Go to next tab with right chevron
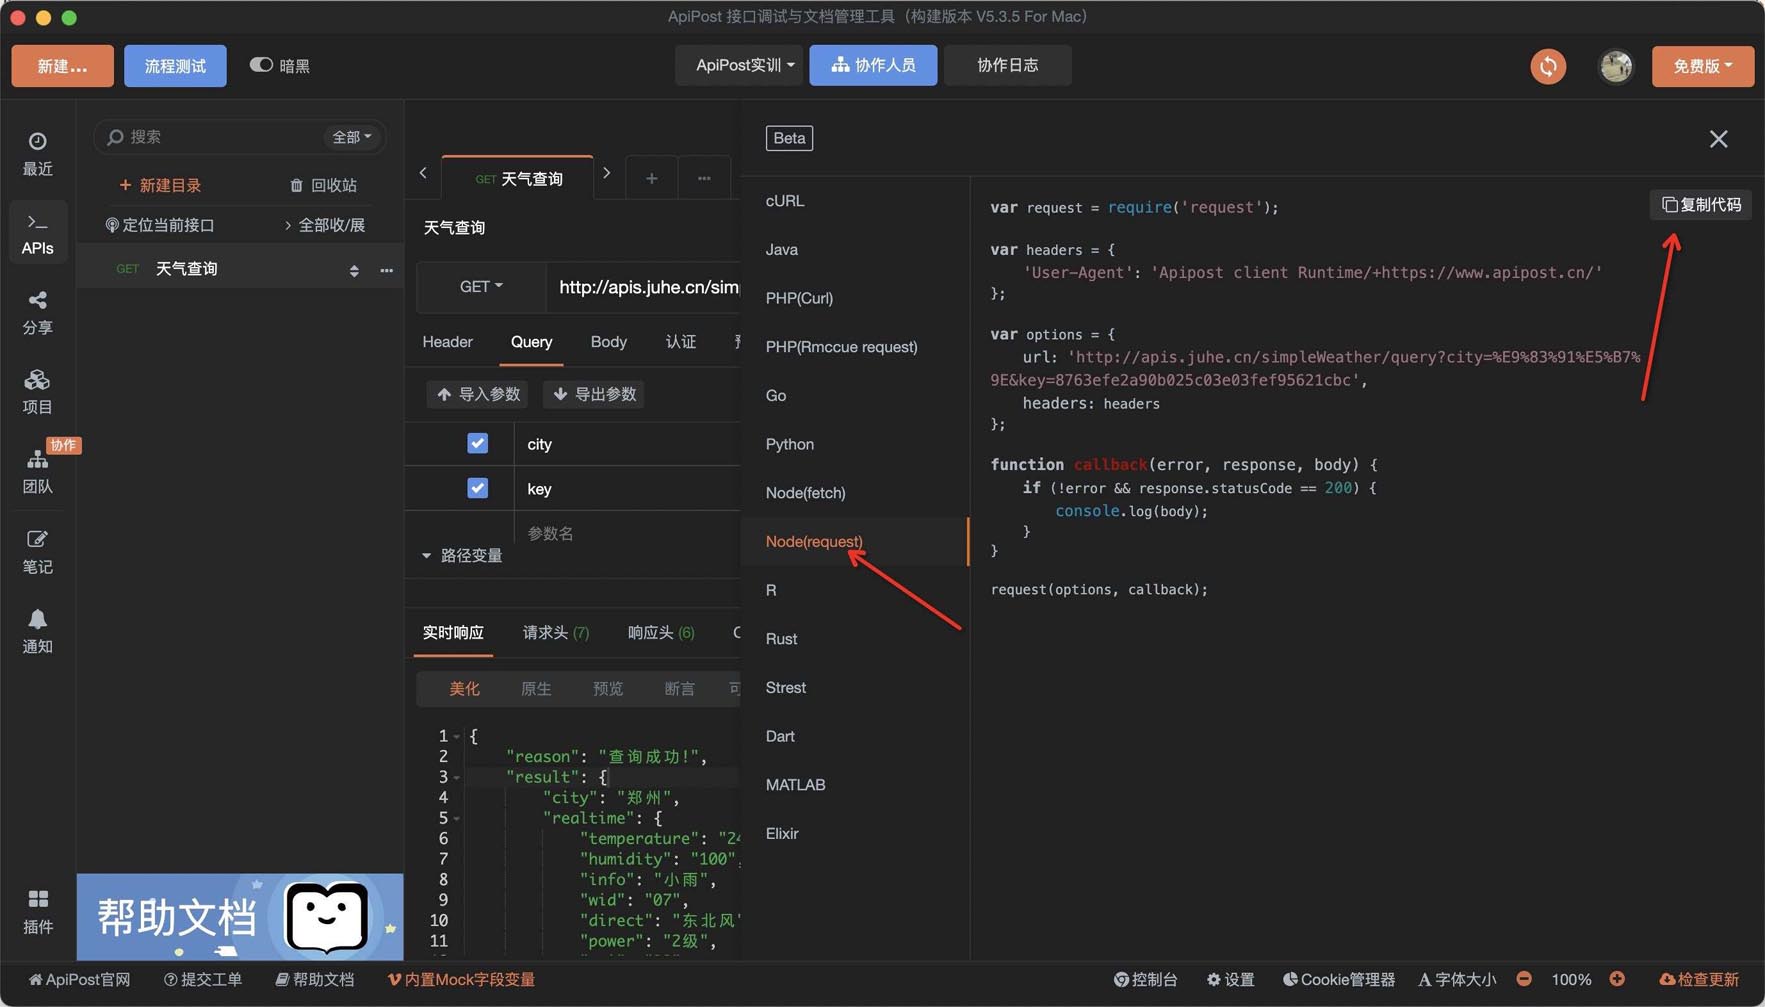Screen dimensions: 1765x1007 click(x=606, y=173)
